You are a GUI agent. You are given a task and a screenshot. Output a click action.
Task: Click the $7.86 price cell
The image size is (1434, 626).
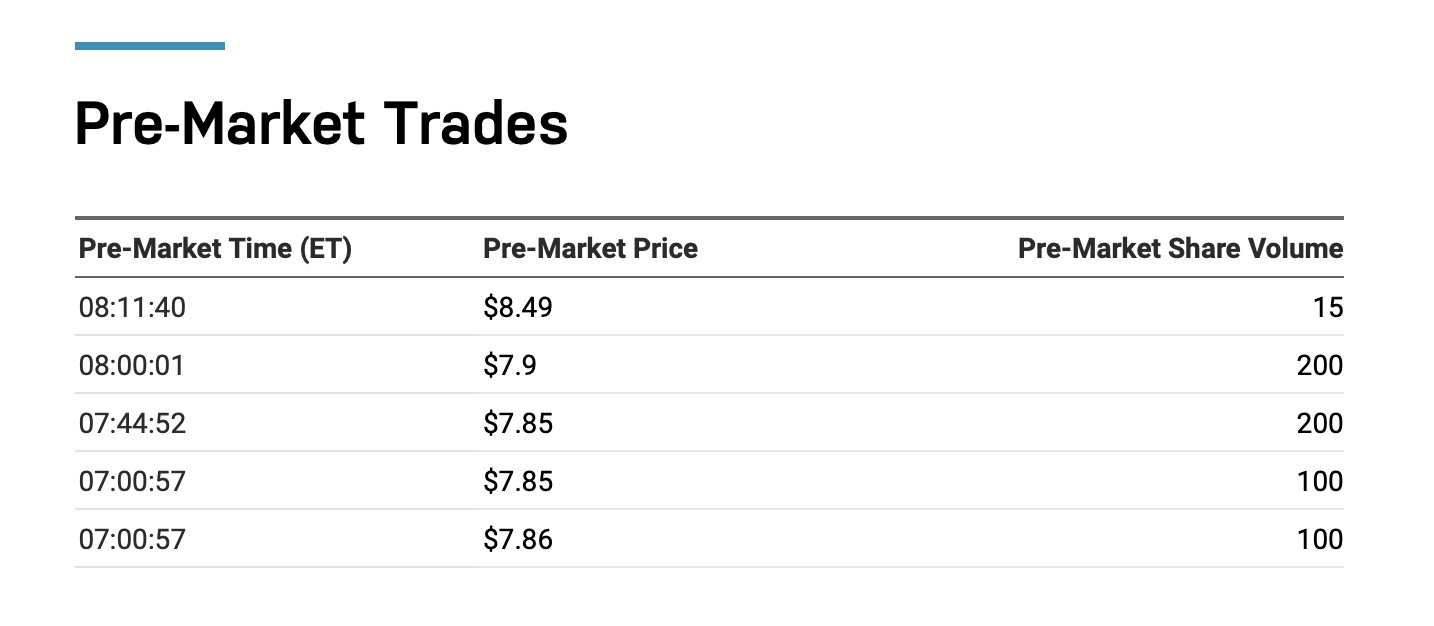[x=517, y=540]
